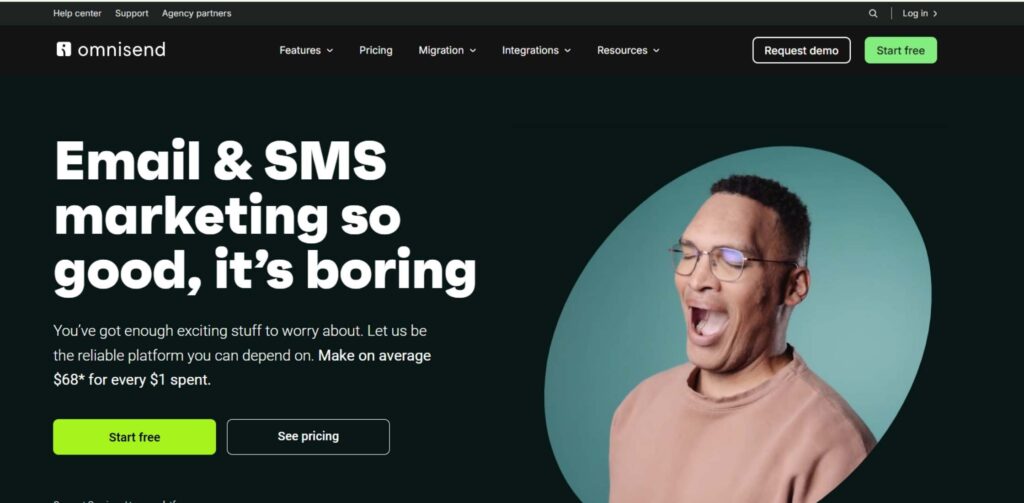Open the Features menu item
Image resolution: width=1024 pixels, height=503 pixels.
(x=300, y=50)
